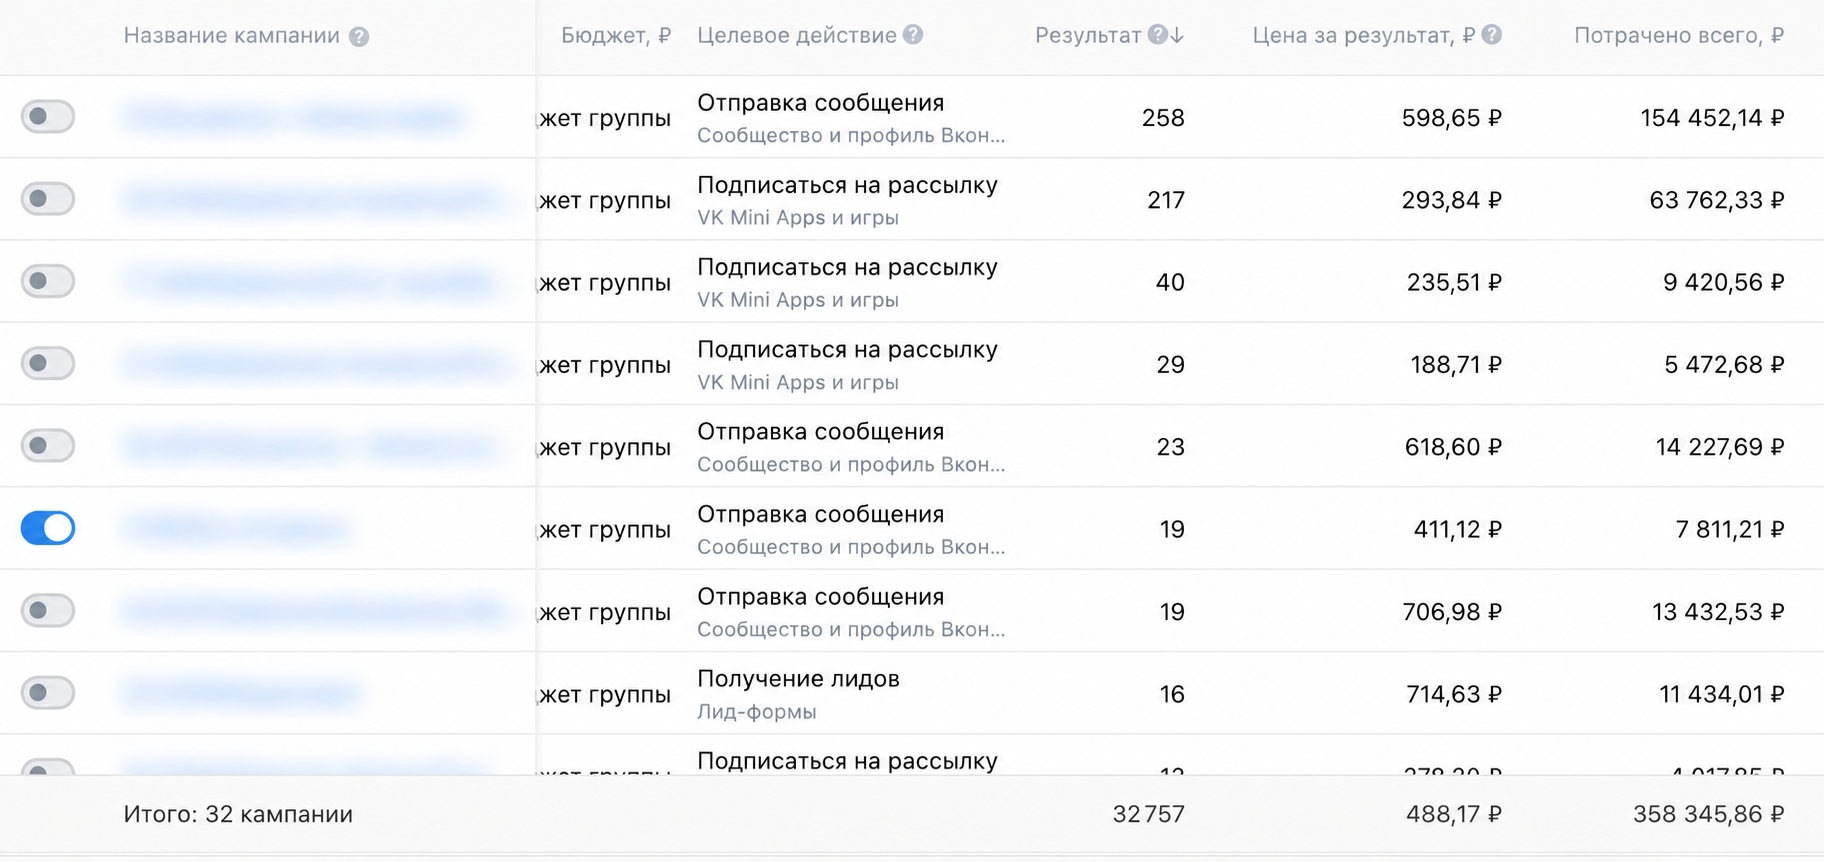Select the price value 188,71 ₽
The width and height of the screenshot is (1824, 862).
[x=1456, y=365]
